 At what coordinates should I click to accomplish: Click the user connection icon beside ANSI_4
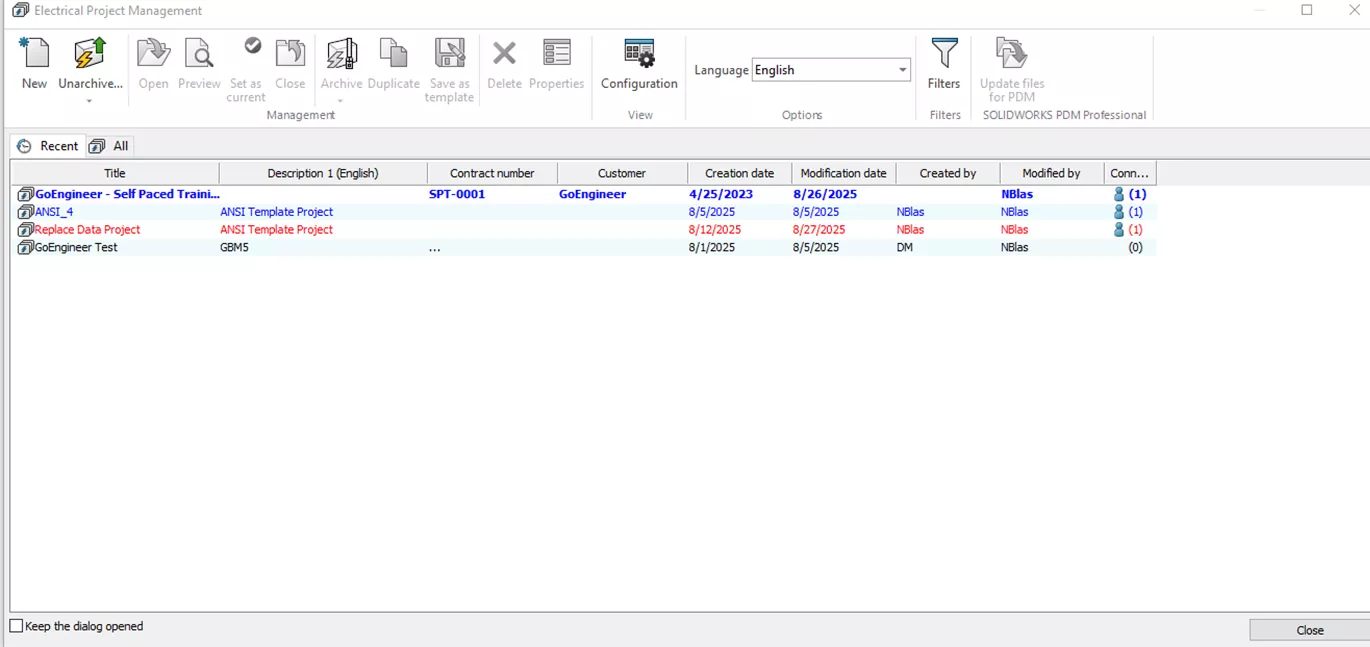click(1118, 211)
